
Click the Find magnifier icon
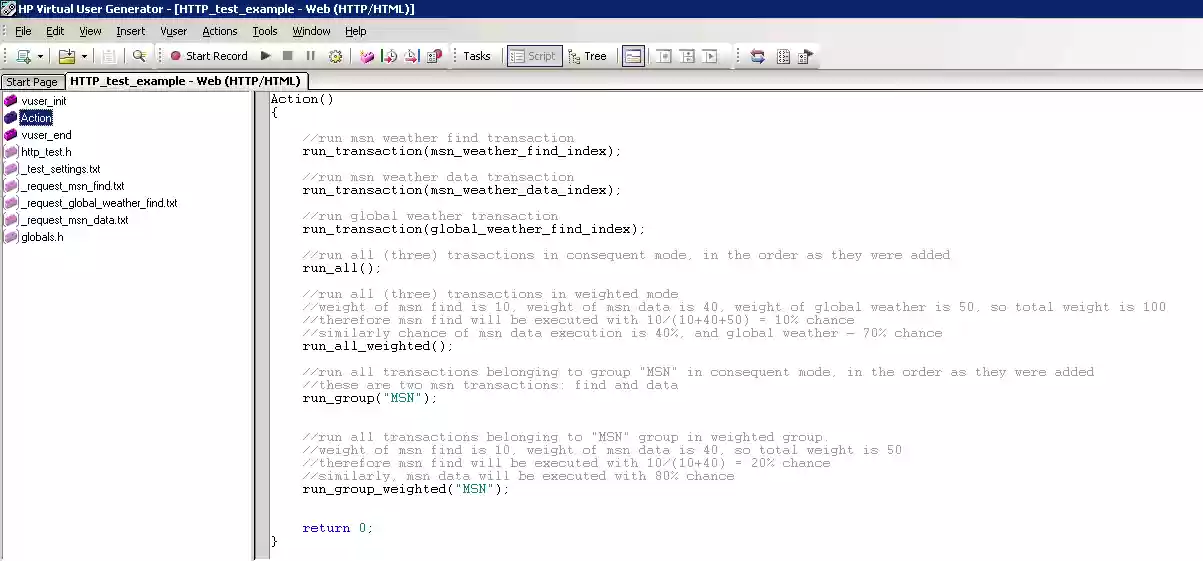tap(139, 56)
